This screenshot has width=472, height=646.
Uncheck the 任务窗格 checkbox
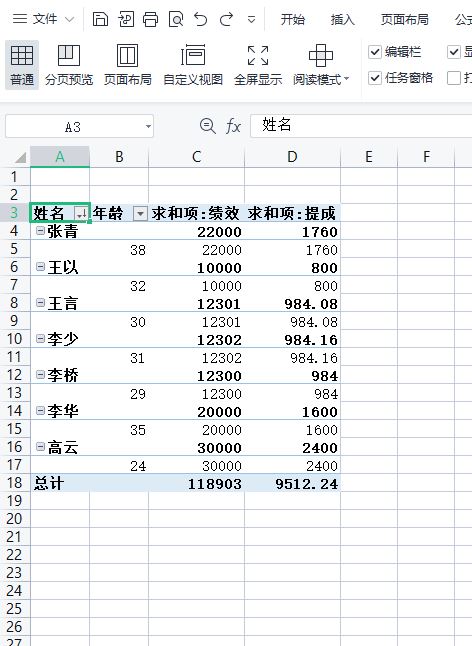pyautogui.click(x=375, y=78)
